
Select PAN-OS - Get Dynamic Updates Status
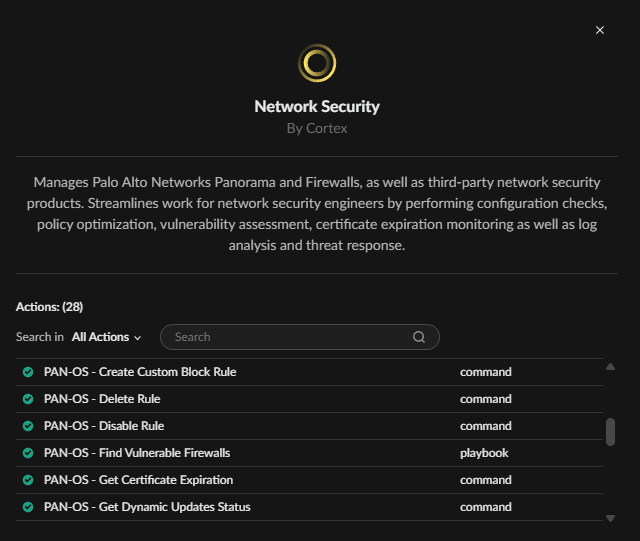[147, 507]
